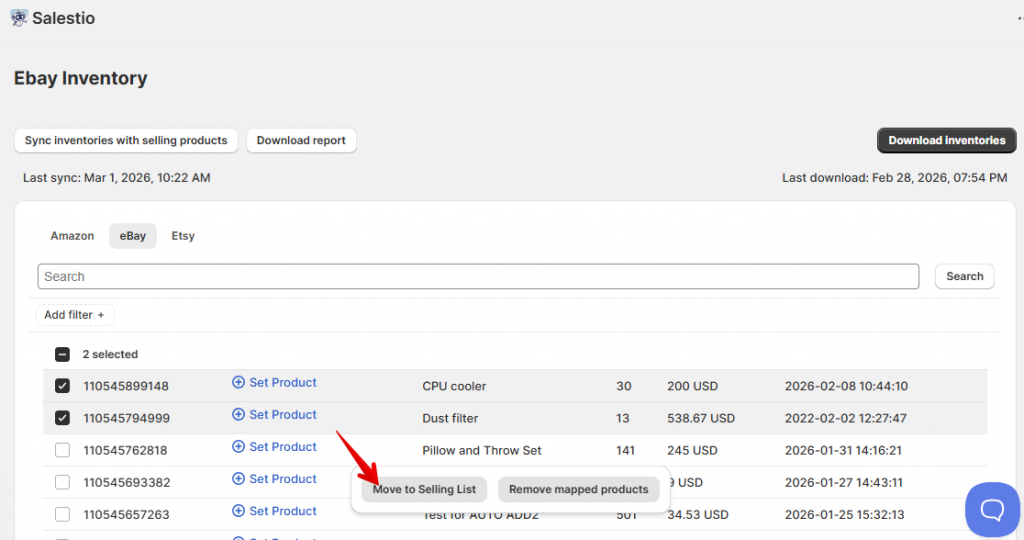Screen dimensions: 1024x540
Task: Switch to the Etsy tab
Action: pyautogui.click(x=183, y=236)
